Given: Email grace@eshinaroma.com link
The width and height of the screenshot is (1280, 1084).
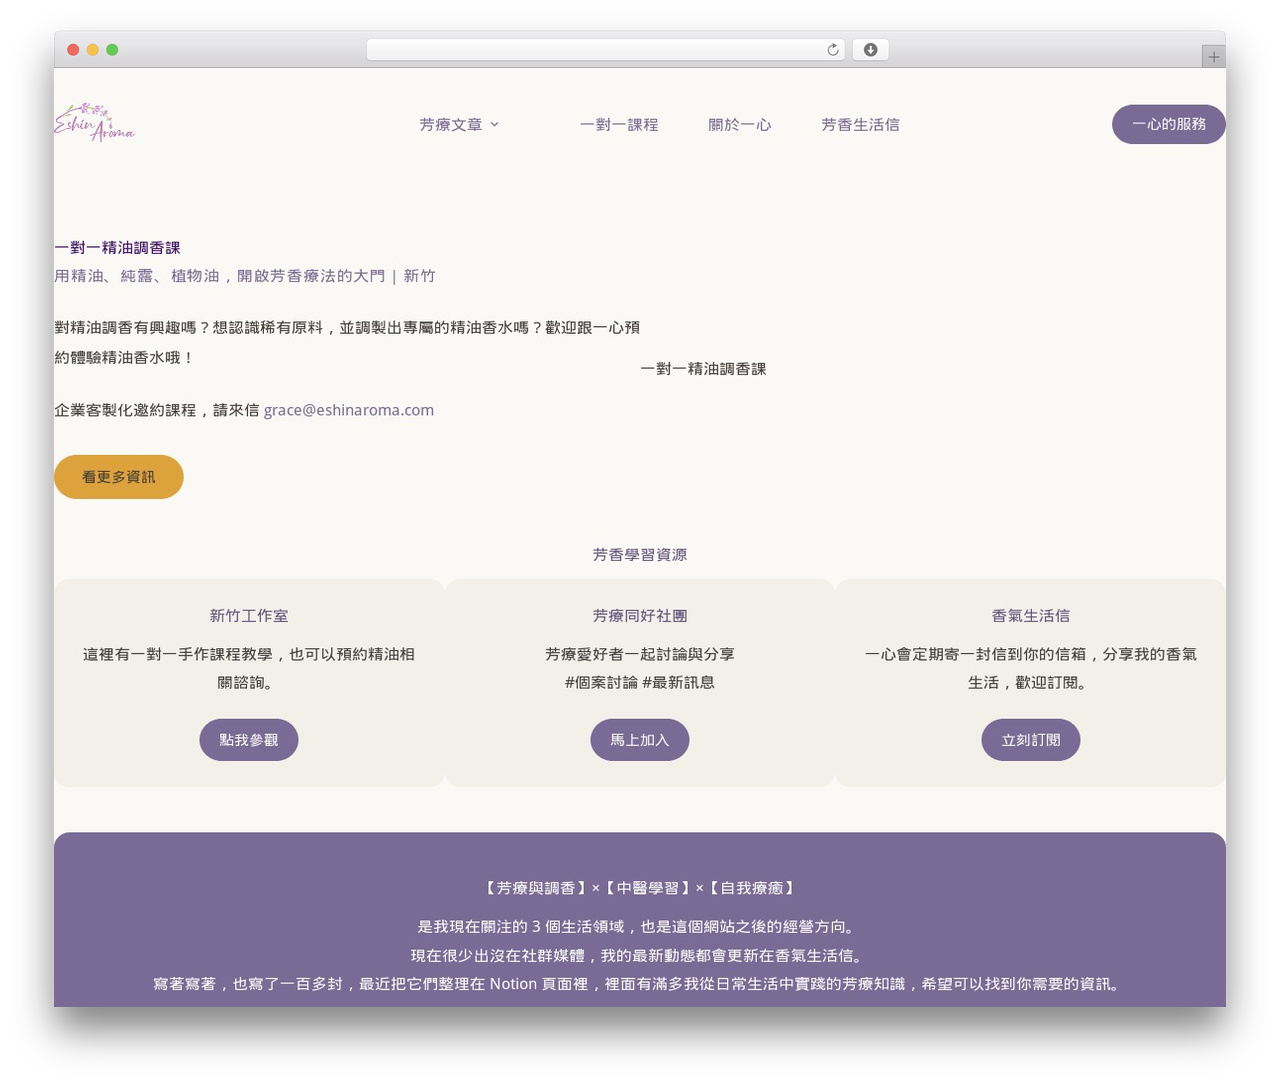Looking at the screenshot, I should point(349,410).
